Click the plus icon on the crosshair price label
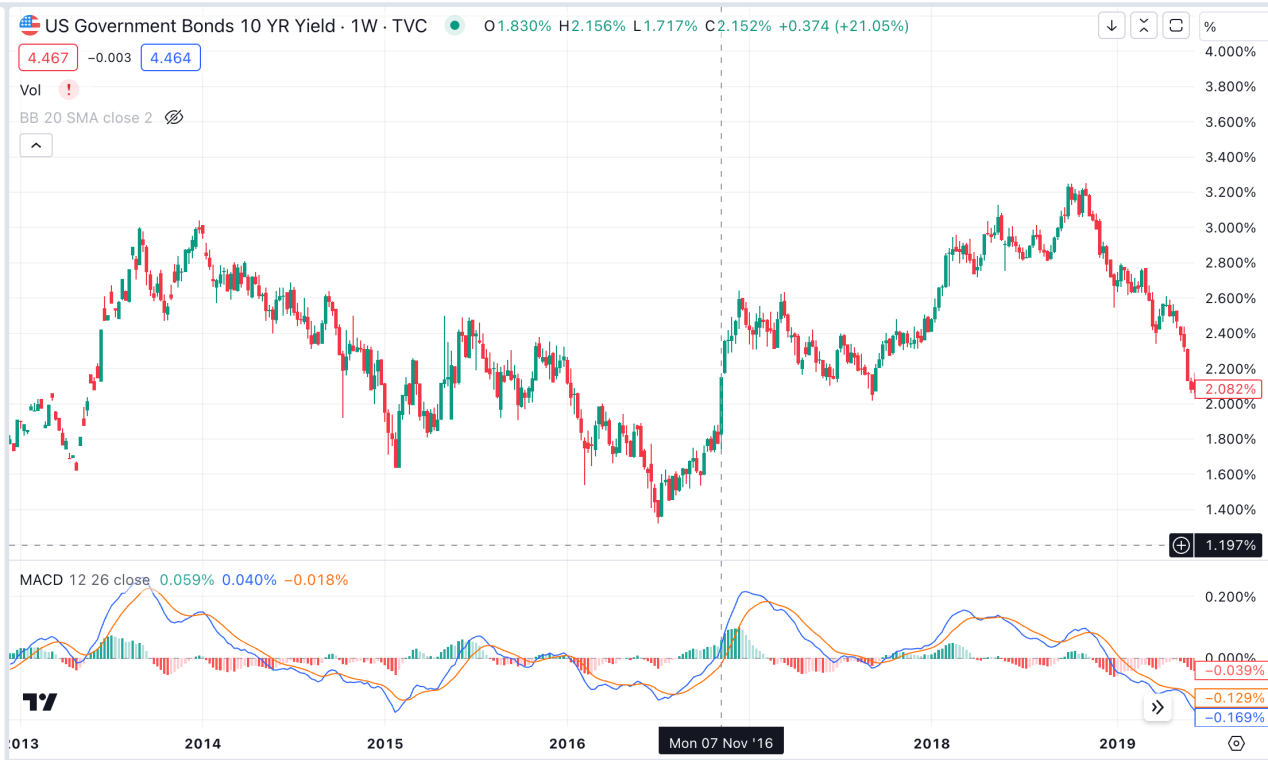 [x=1181, y=545]
